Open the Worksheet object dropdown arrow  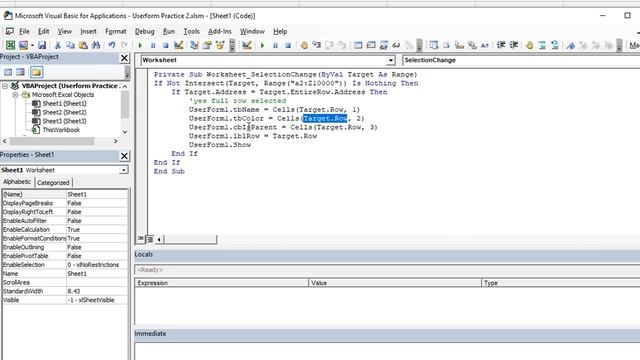391,60
